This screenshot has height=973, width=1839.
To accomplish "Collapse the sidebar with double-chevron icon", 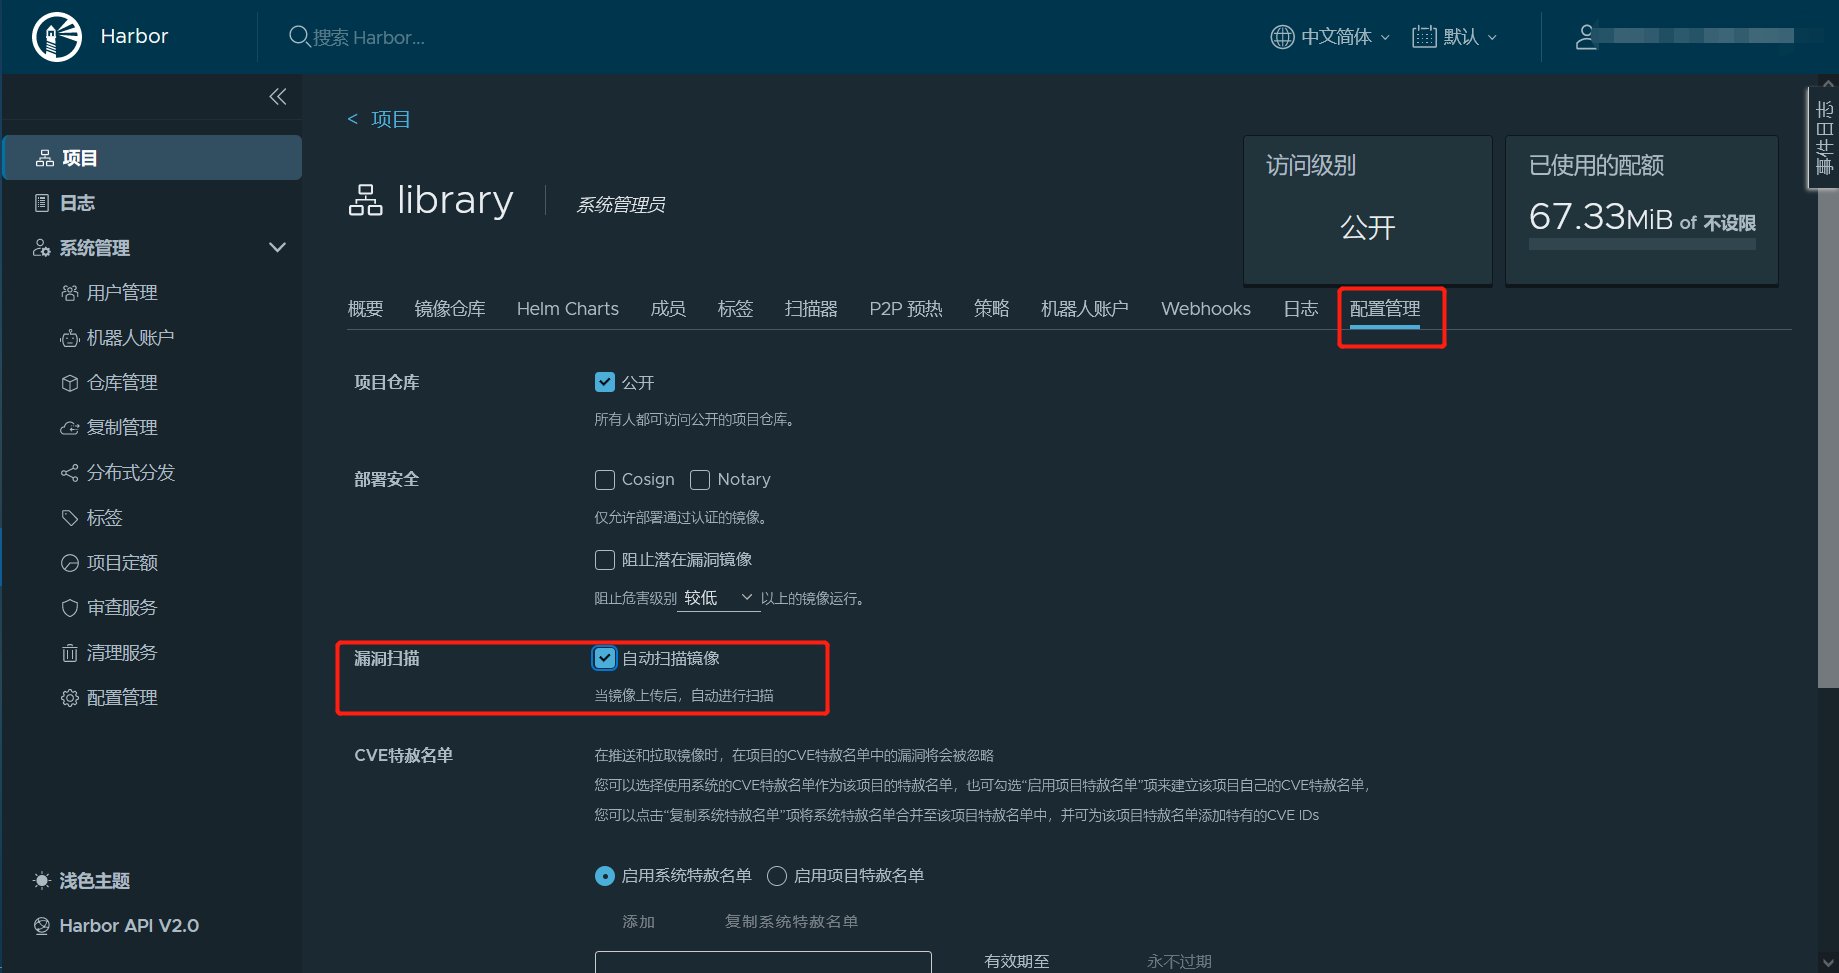I will (278, 96).
